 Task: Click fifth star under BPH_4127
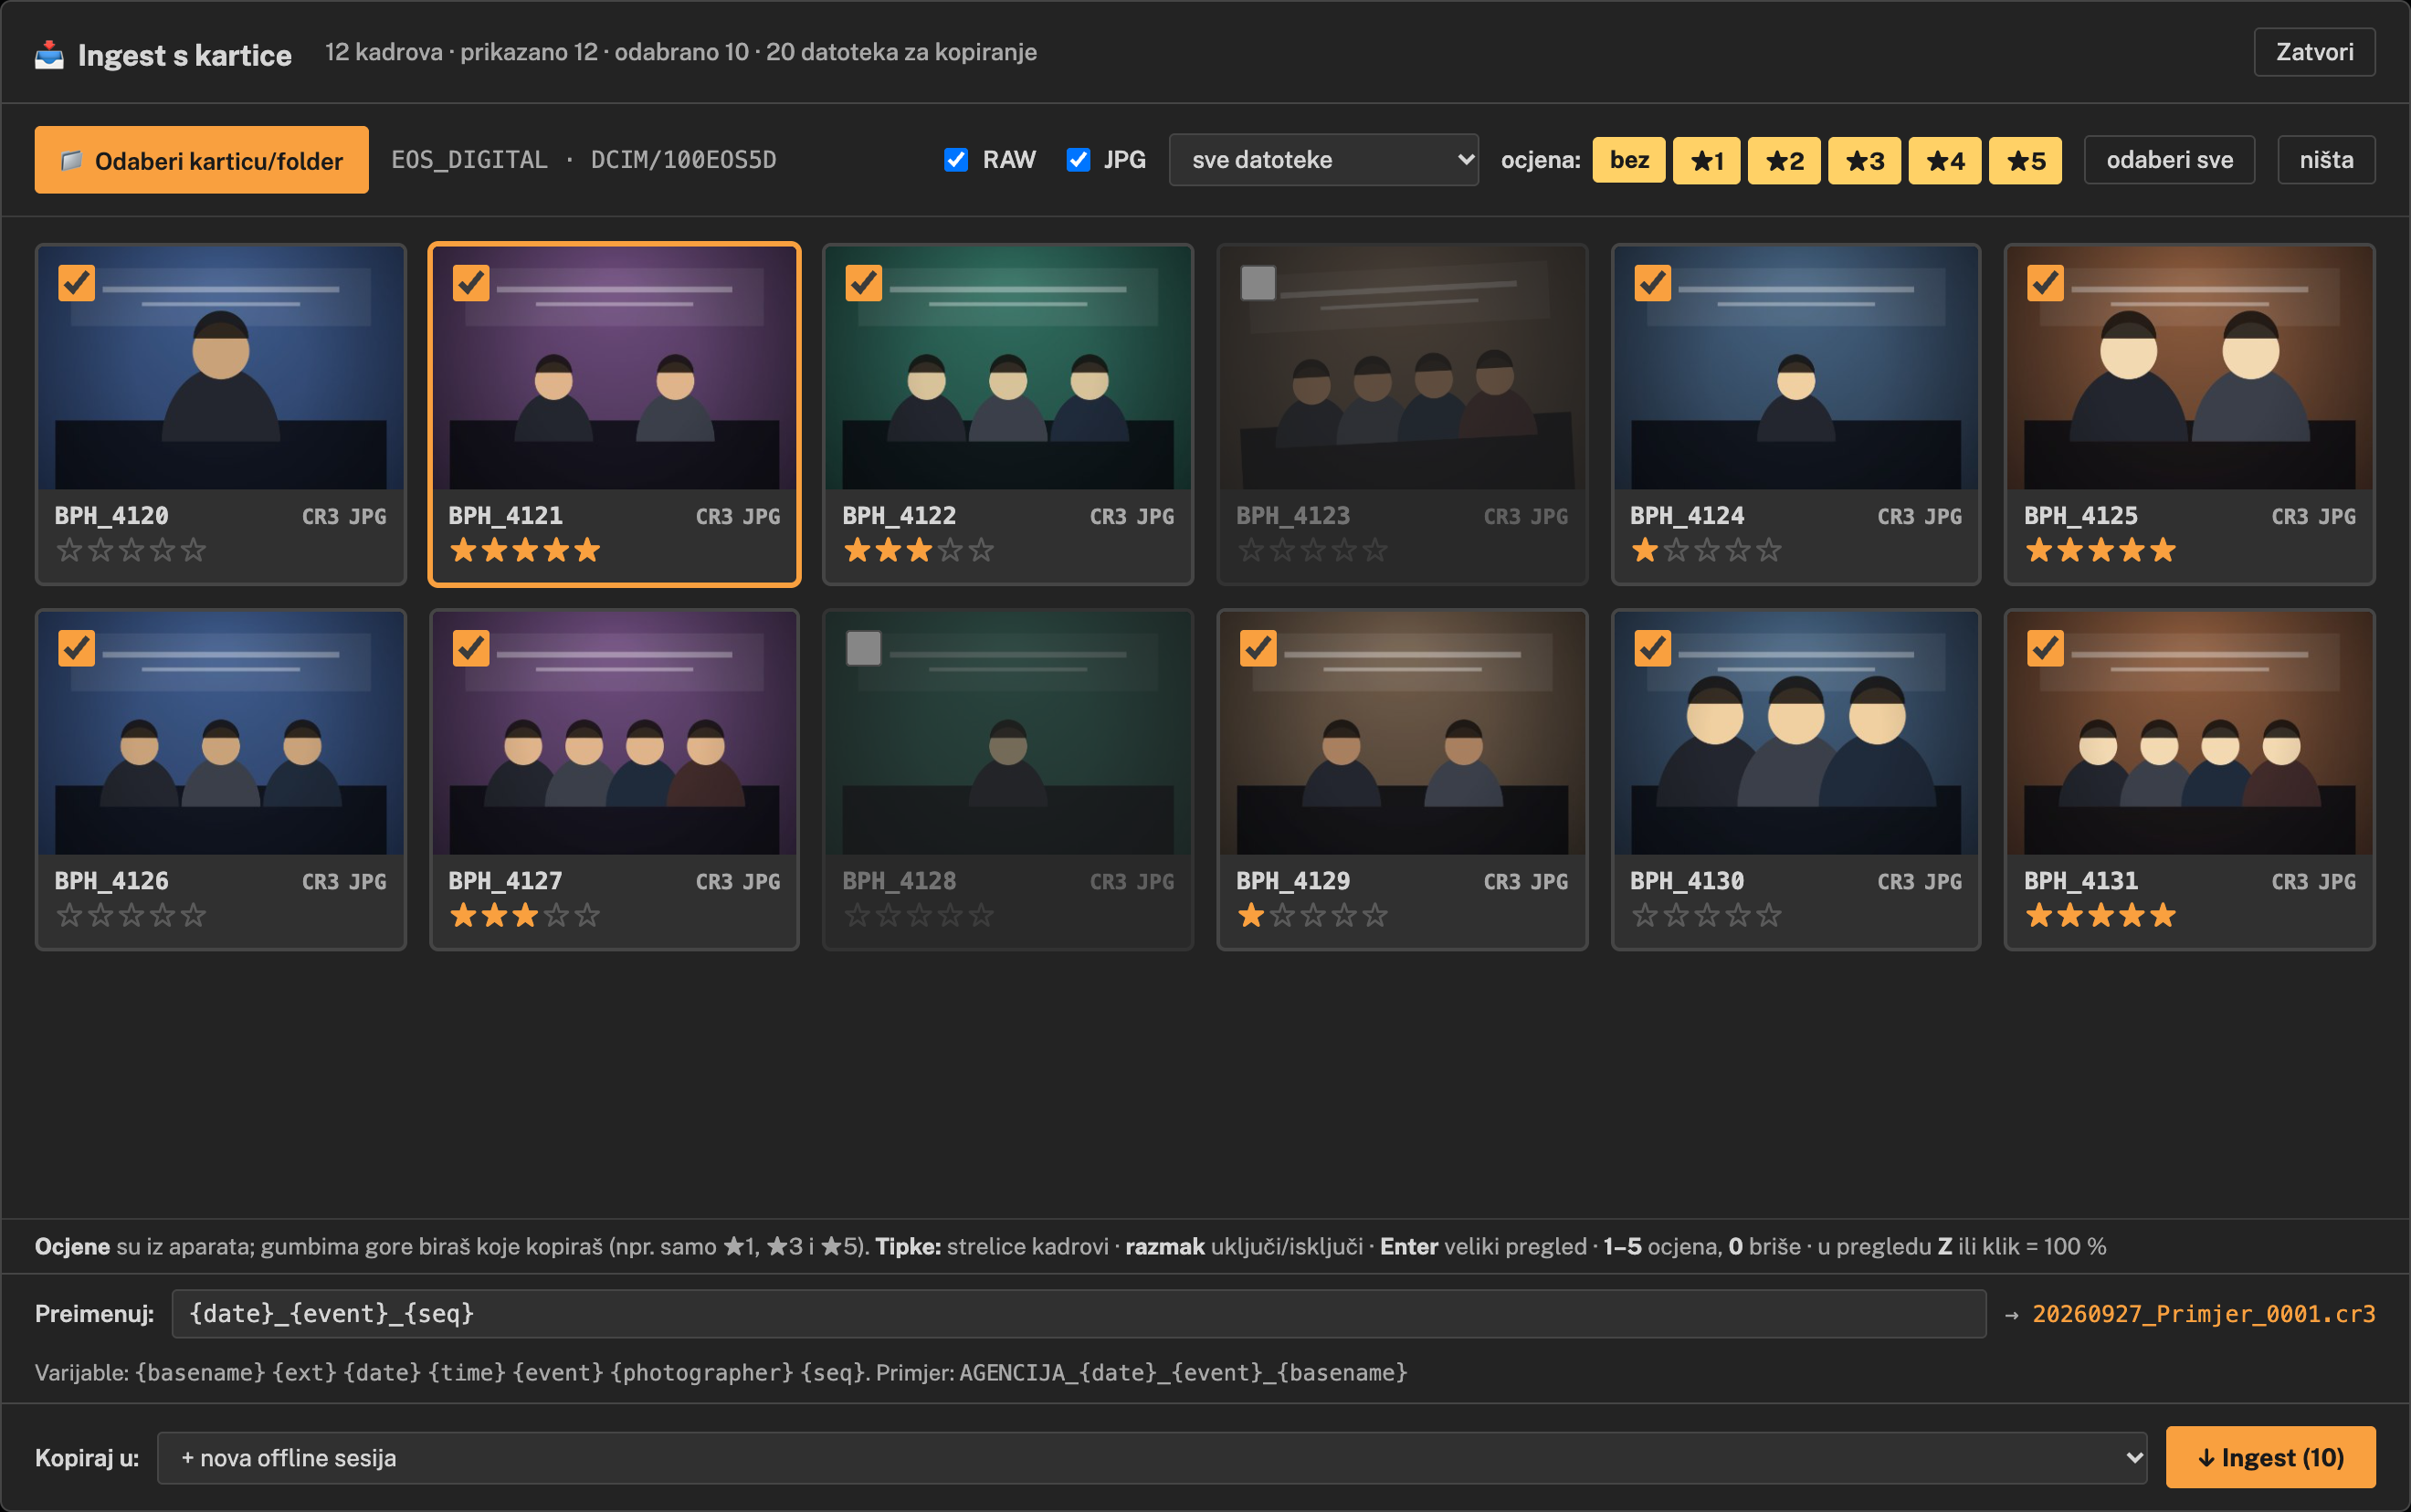[588, 915]
